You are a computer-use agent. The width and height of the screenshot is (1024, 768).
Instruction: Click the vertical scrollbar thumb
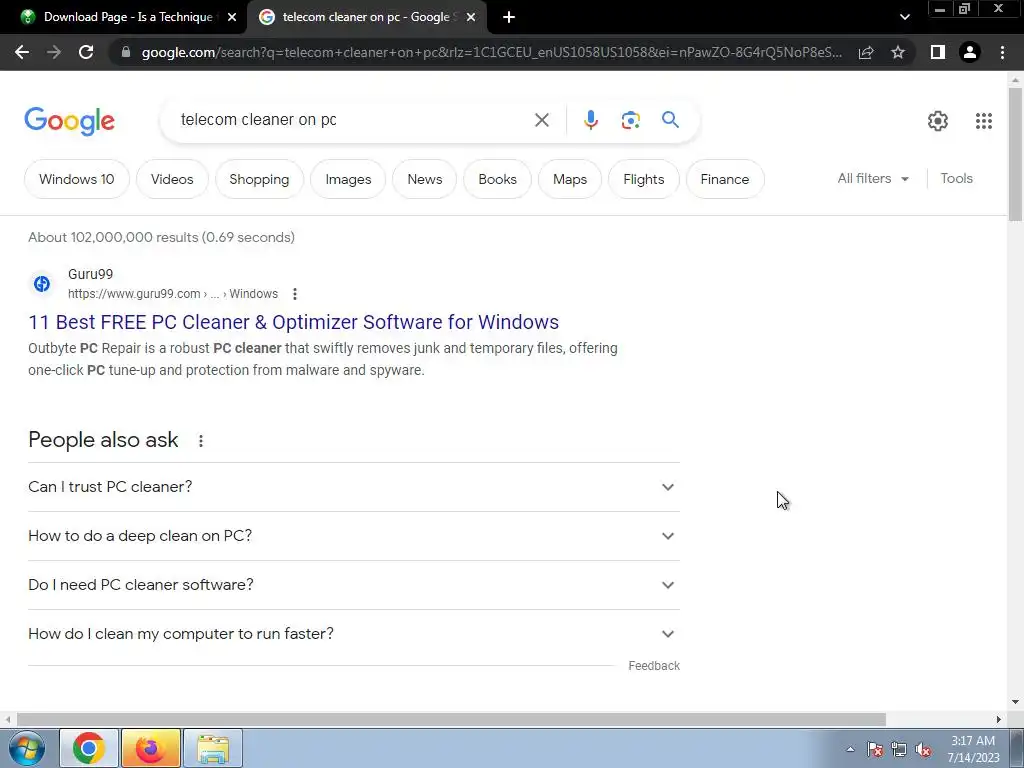pos(1015,154)
